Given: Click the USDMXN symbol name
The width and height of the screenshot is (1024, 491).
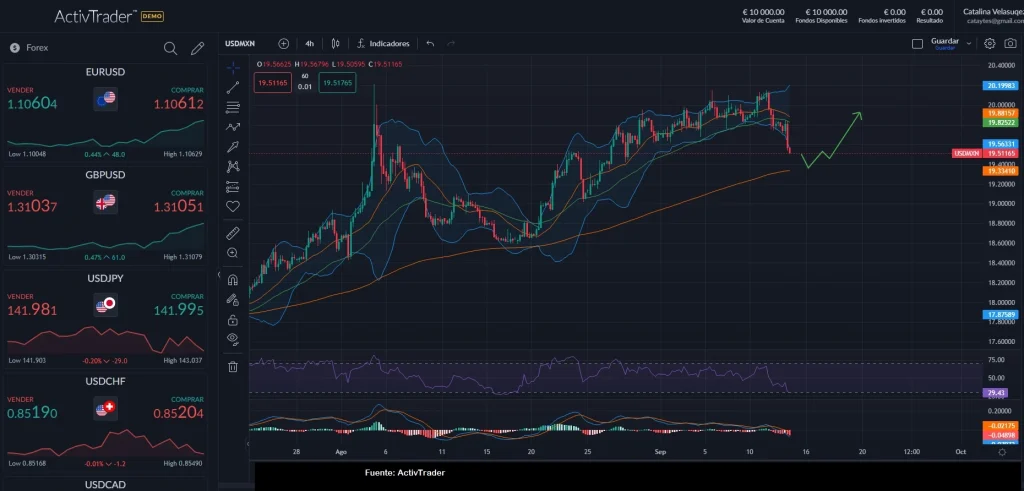Looking at the screenshot, I should point(240,44).
